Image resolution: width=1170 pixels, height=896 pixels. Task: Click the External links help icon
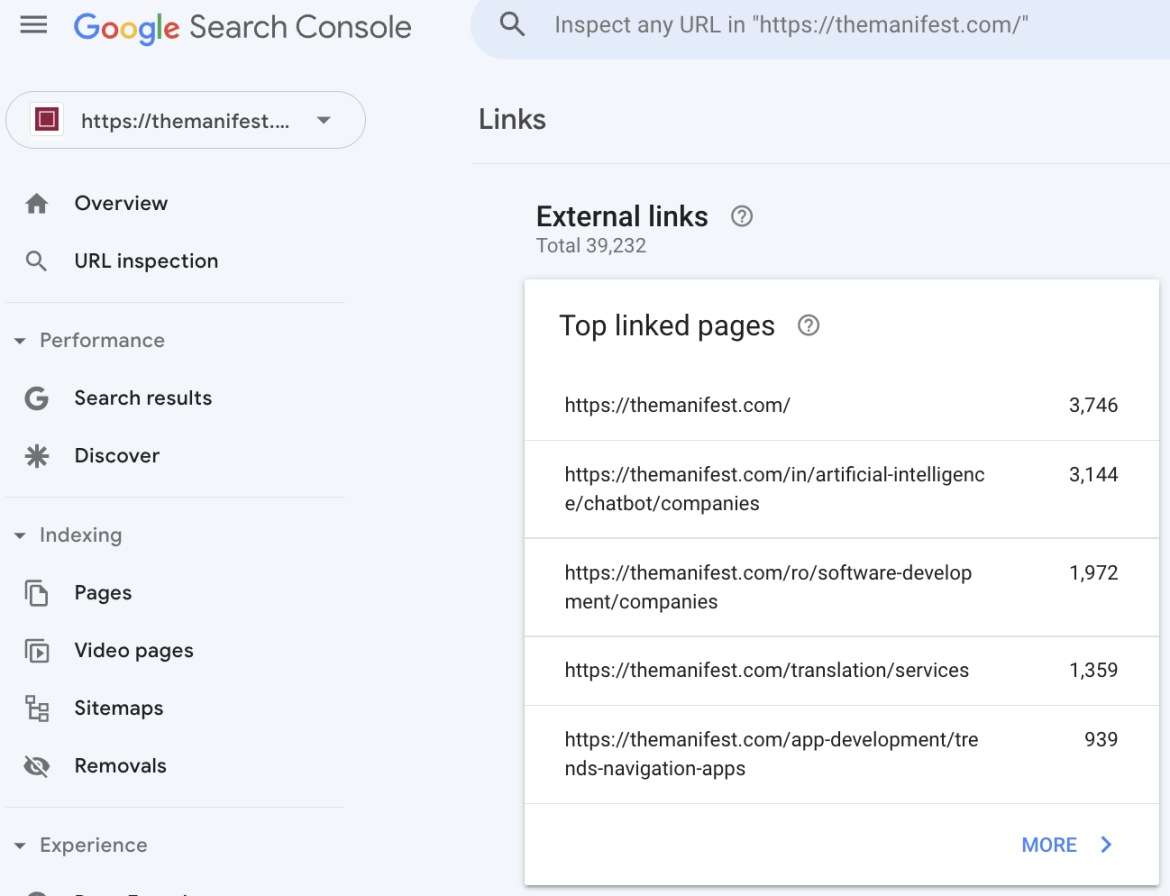click(741, 216)
